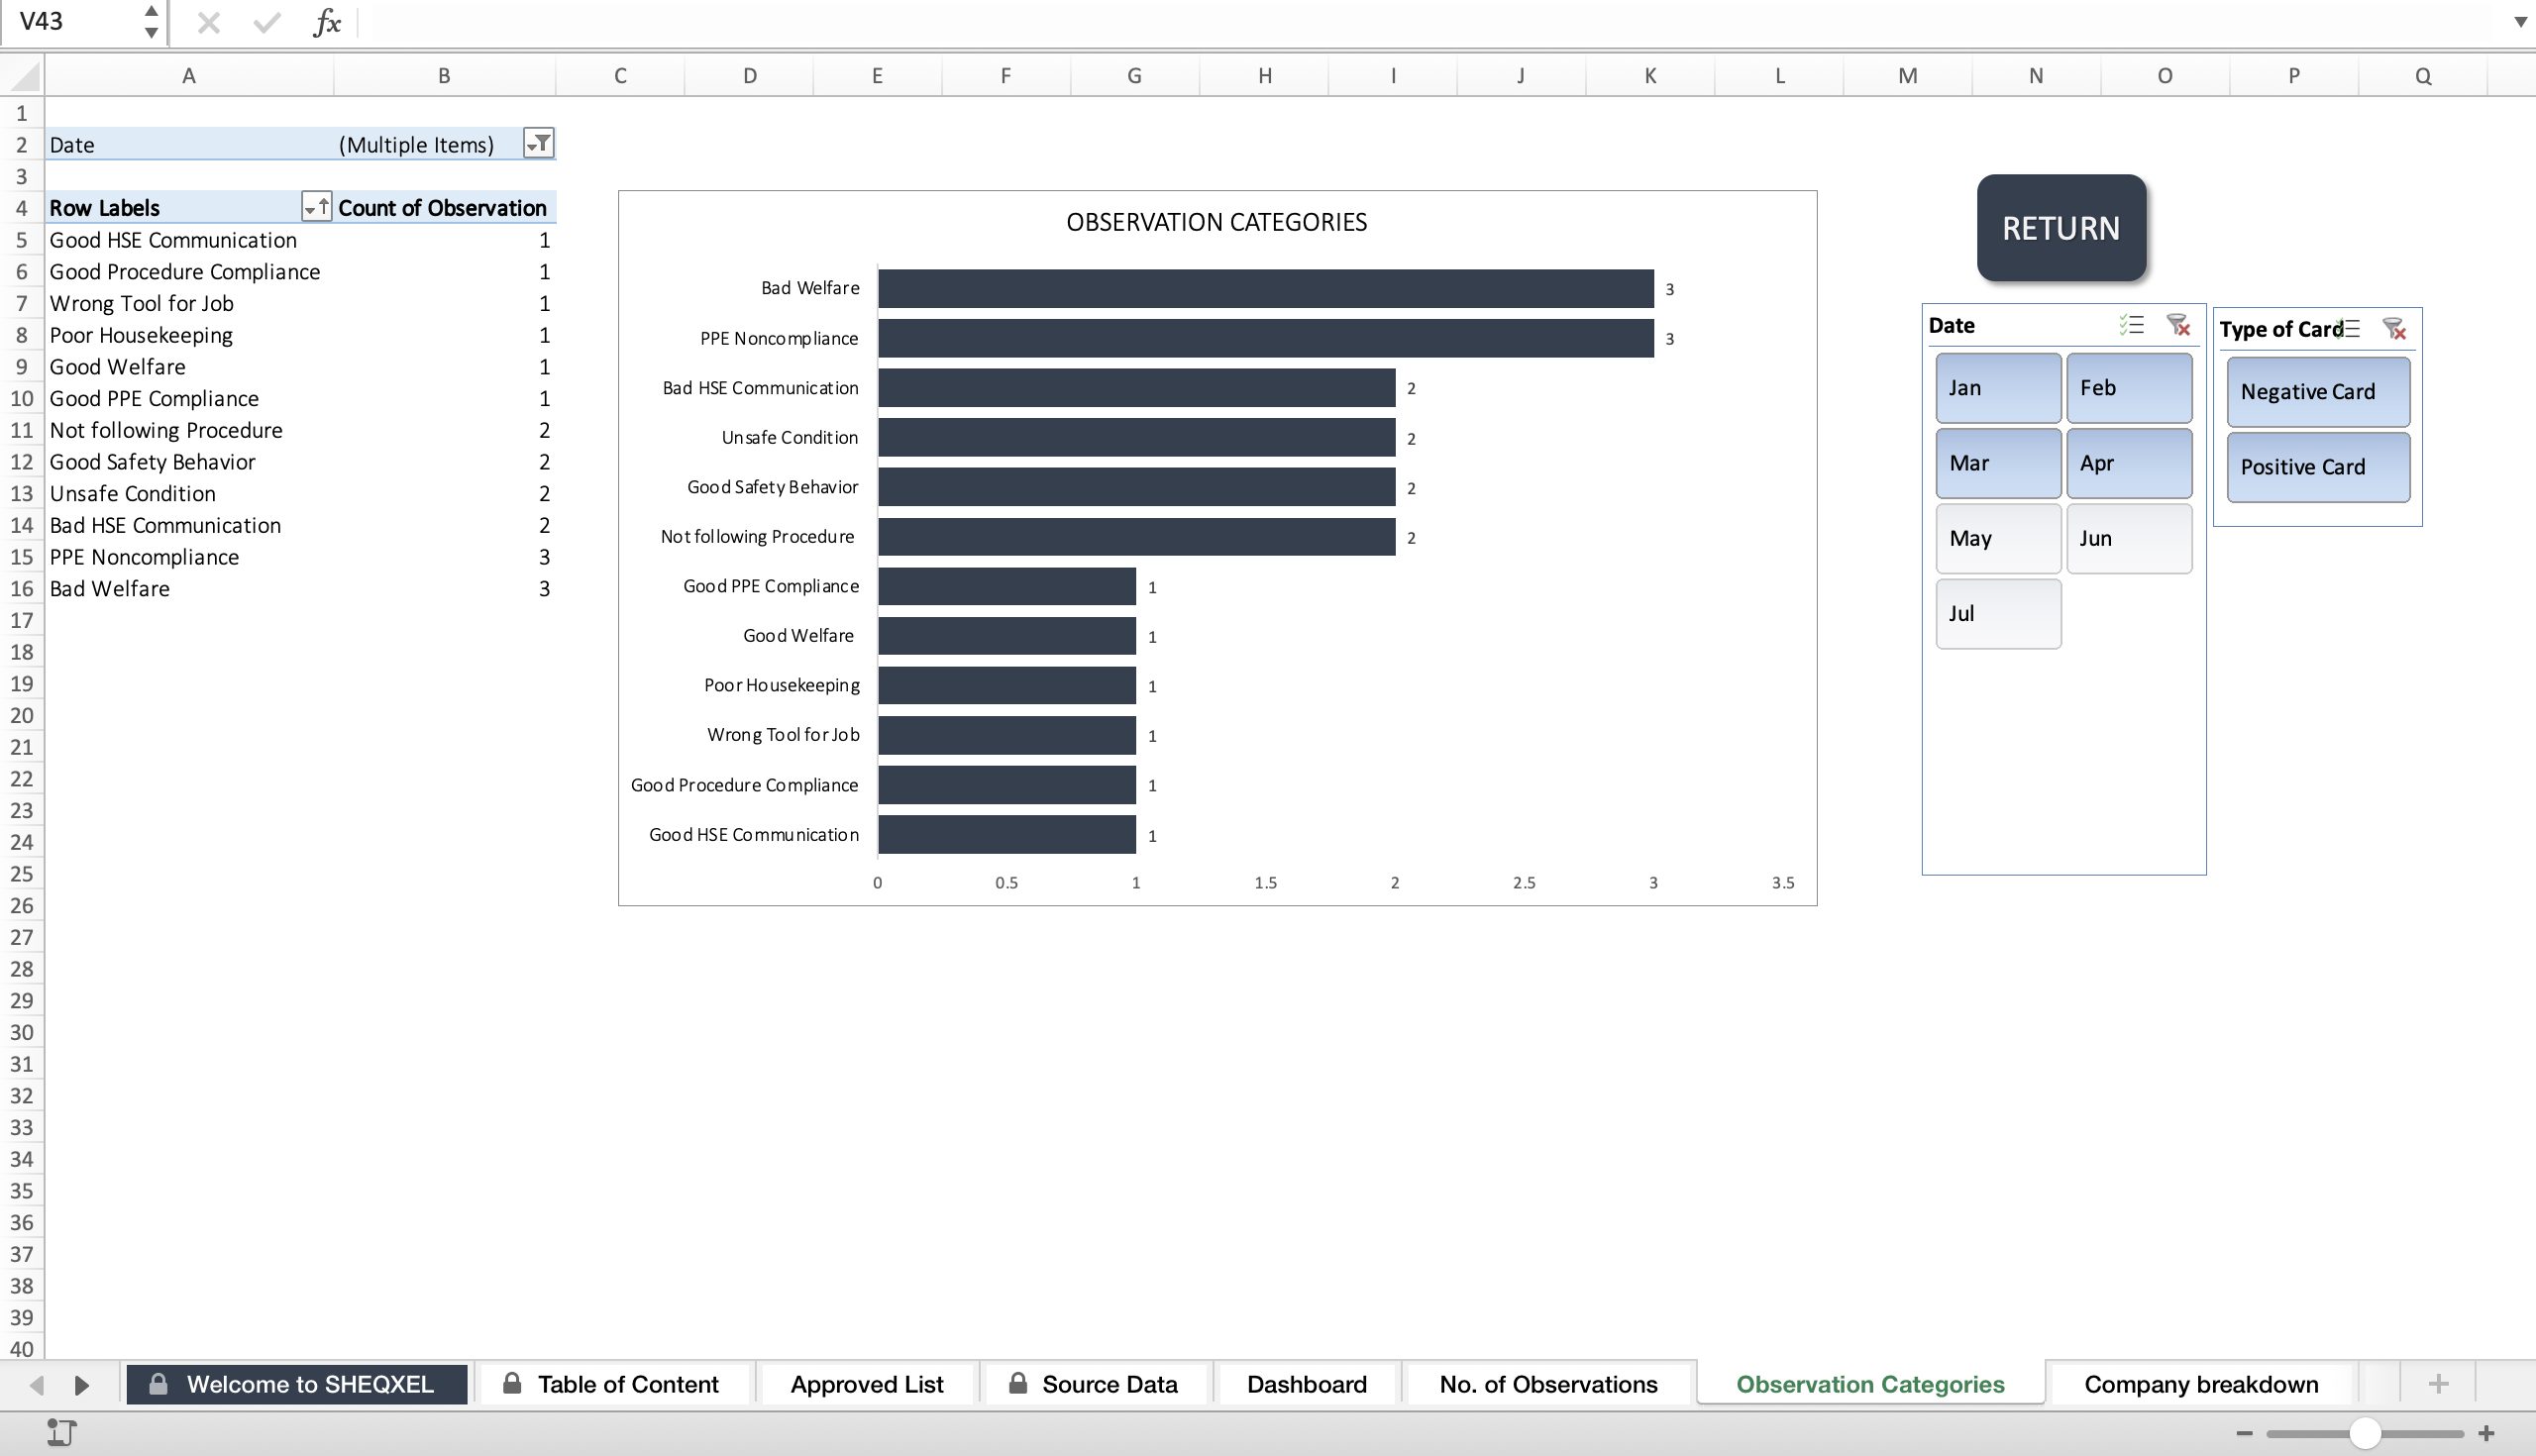Click the zoom slider handle
This screenshot has height=1456, width=2536.
pos(2364,1433)
